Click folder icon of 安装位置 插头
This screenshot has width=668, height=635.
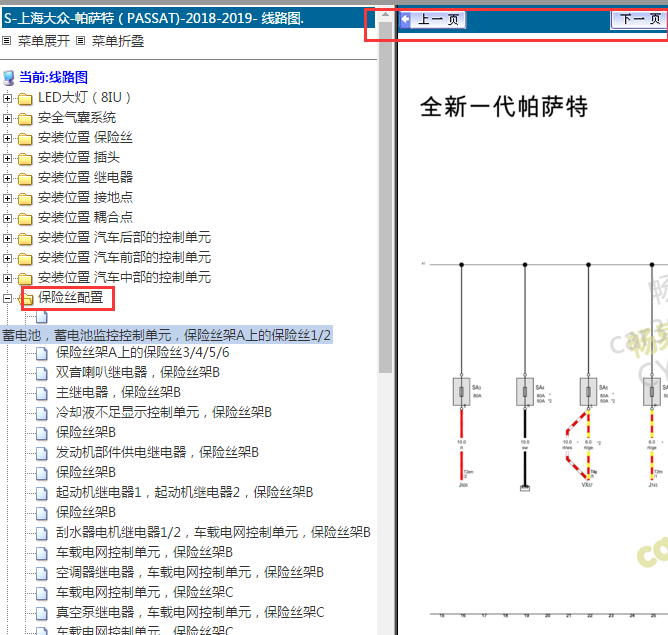(25, 159)
